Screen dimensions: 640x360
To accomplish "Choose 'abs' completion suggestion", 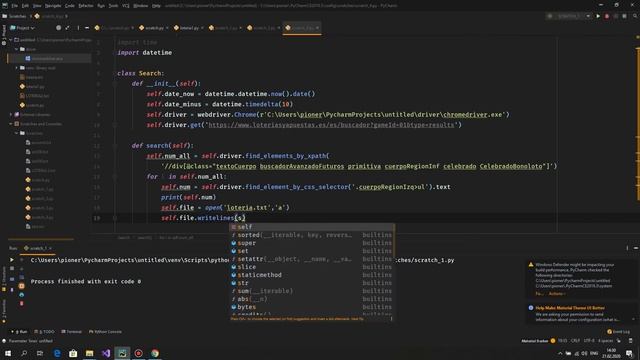I will (x=312, y=299).
